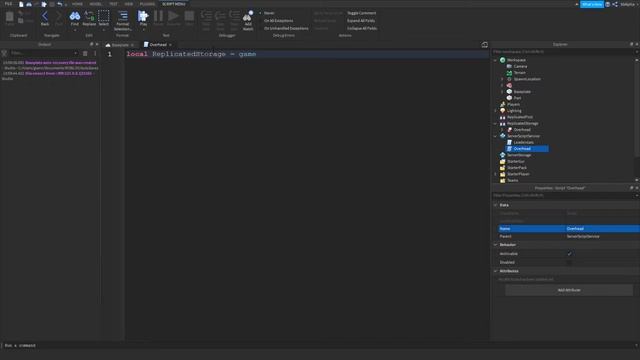Click the Add Watch debugger icon

point(248,20)
